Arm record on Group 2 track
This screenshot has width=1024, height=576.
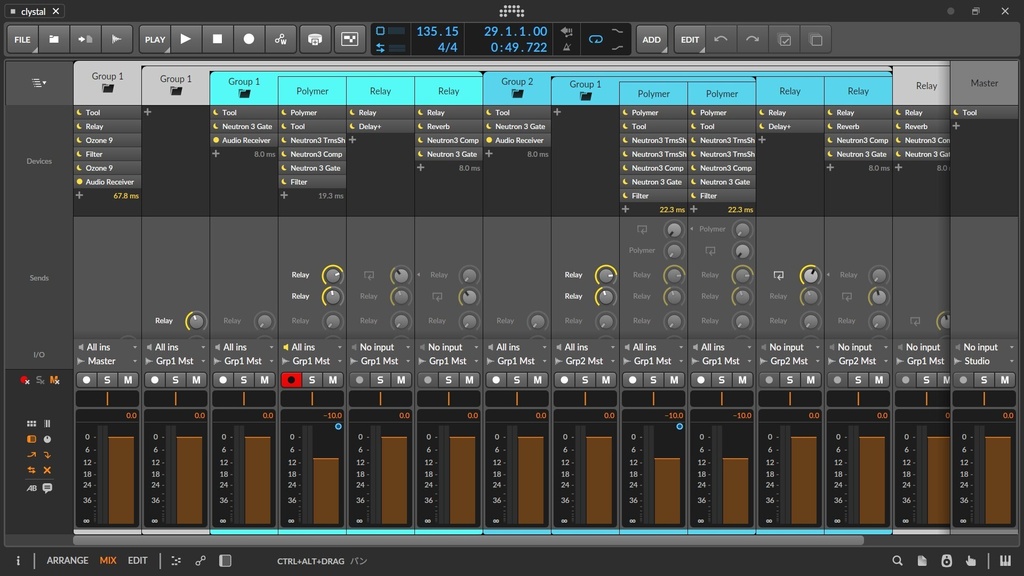(496, 379)
